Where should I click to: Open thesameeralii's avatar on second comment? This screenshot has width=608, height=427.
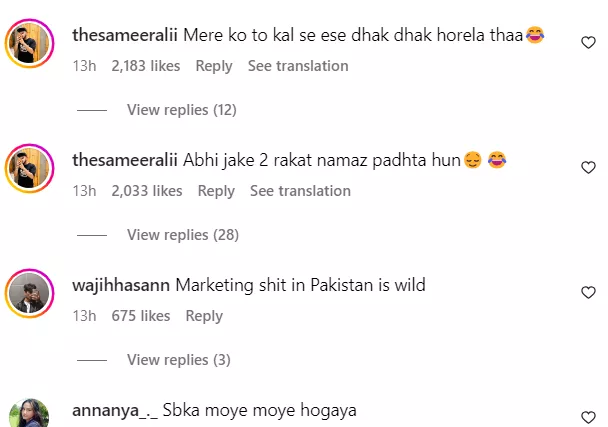(30, 170)
